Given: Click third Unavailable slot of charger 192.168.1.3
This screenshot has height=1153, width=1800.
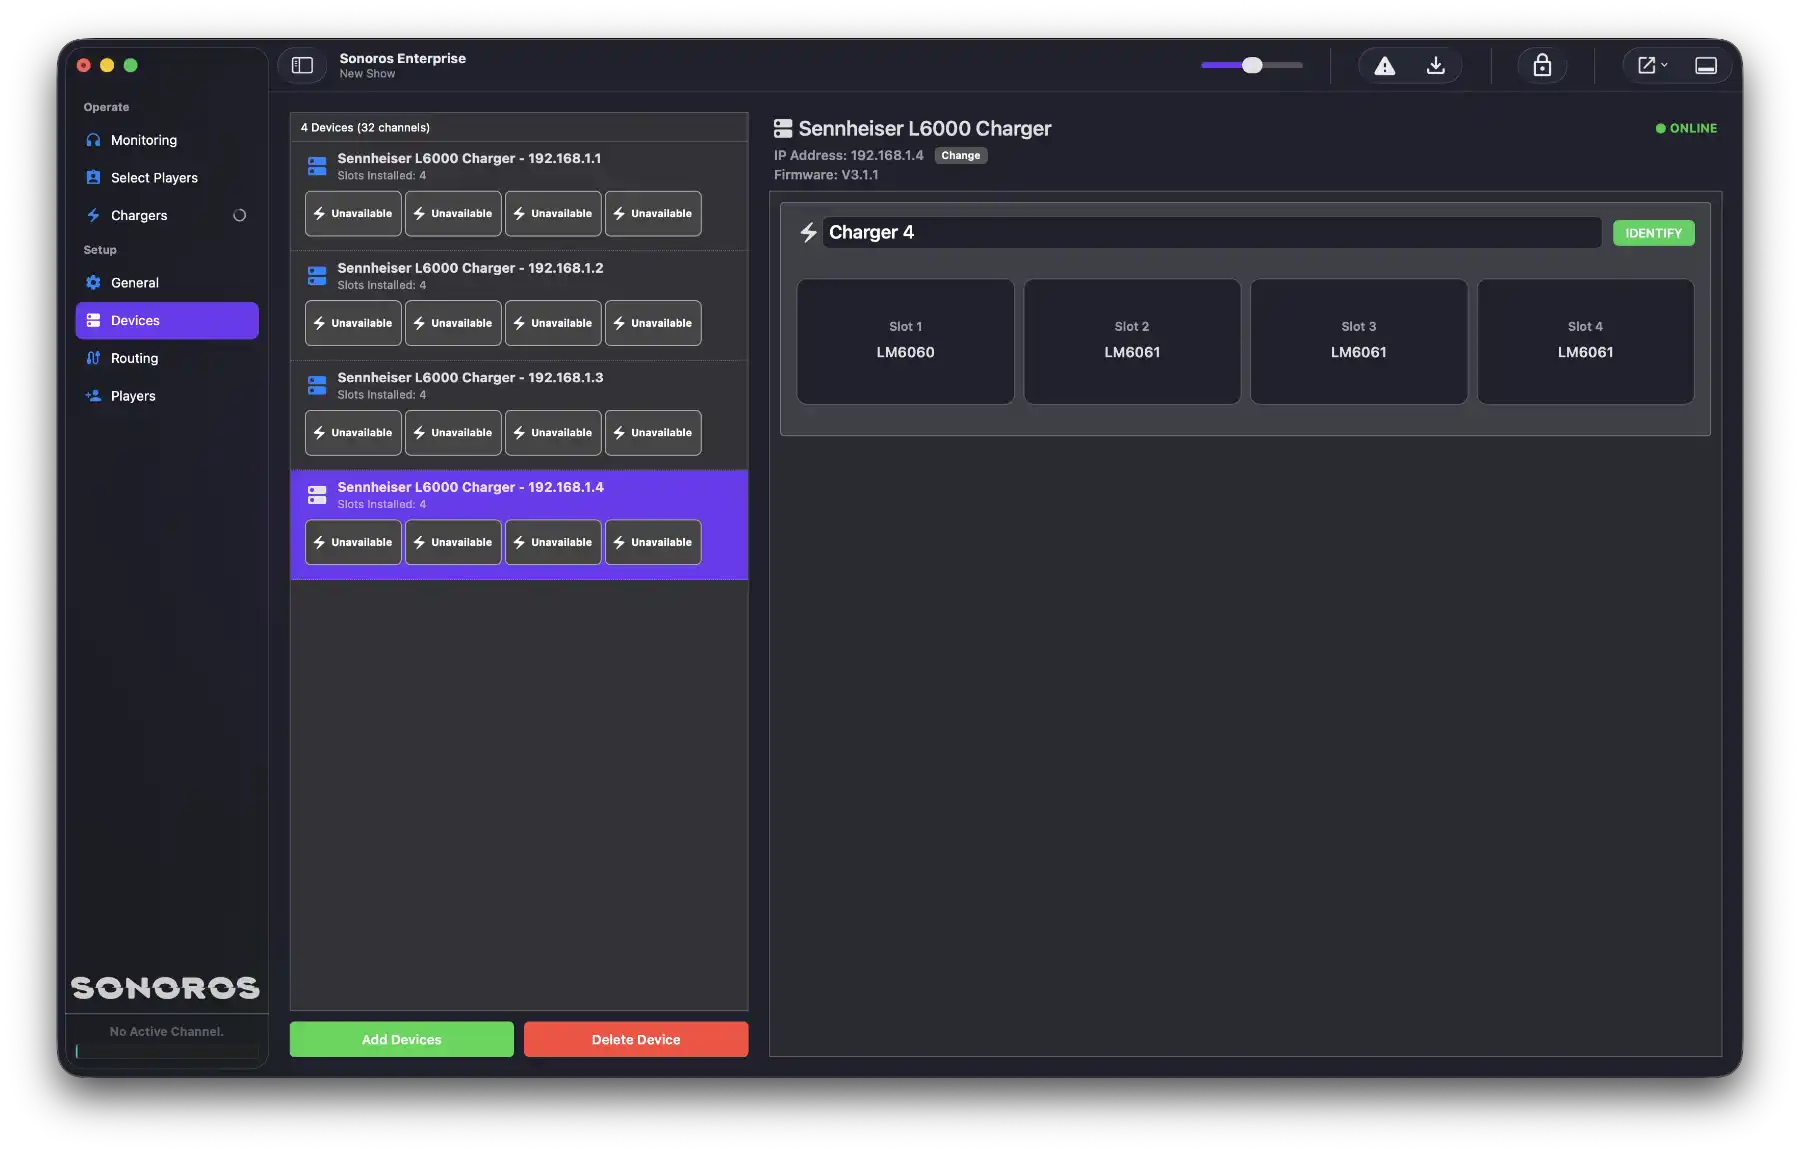Looking at the screenshot, I should tap(553, 433).
